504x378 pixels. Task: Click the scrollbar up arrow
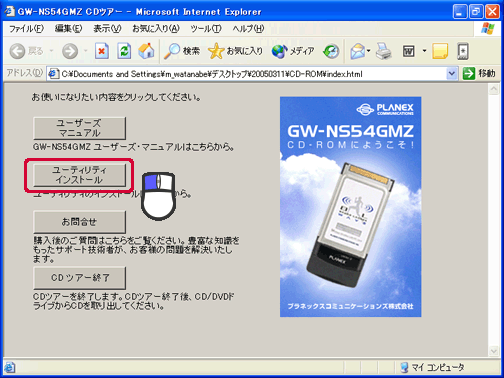point(493,89)
